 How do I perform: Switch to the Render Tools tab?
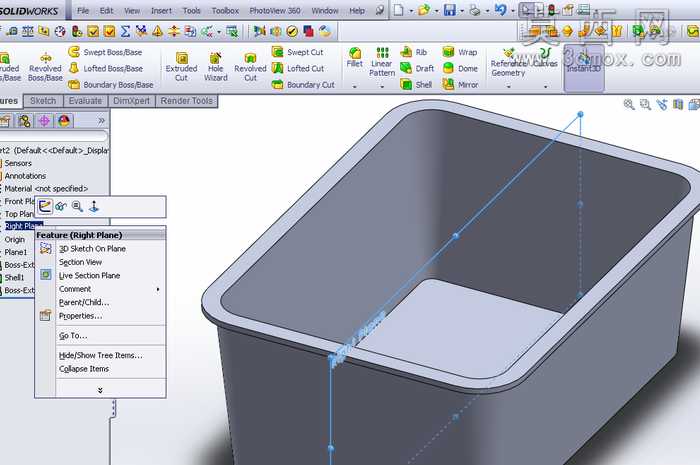tap(187, 101)
